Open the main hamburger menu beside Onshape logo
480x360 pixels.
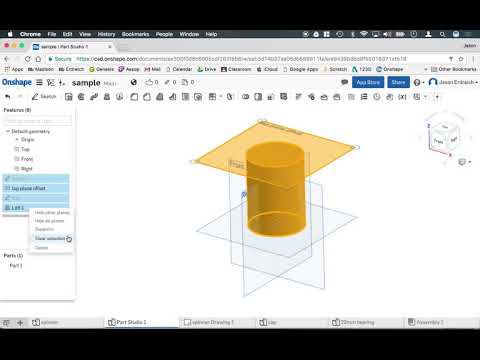39,82
